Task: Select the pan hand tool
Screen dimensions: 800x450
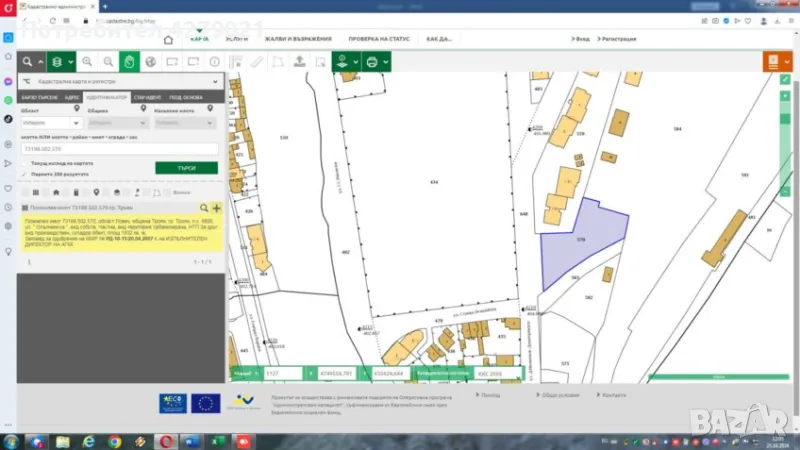Action: 130,62
